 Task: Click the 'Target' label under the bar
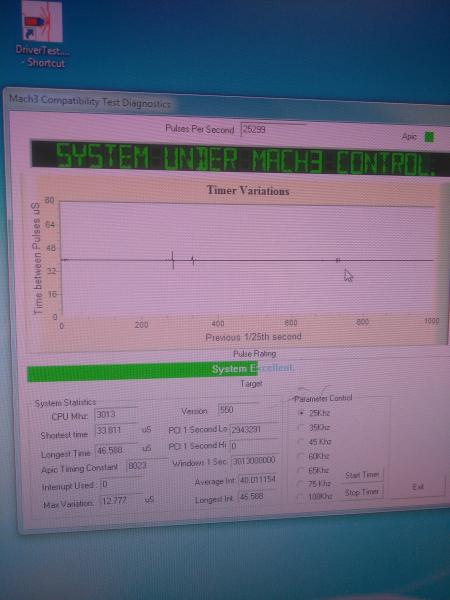click(x=251, y=383)
